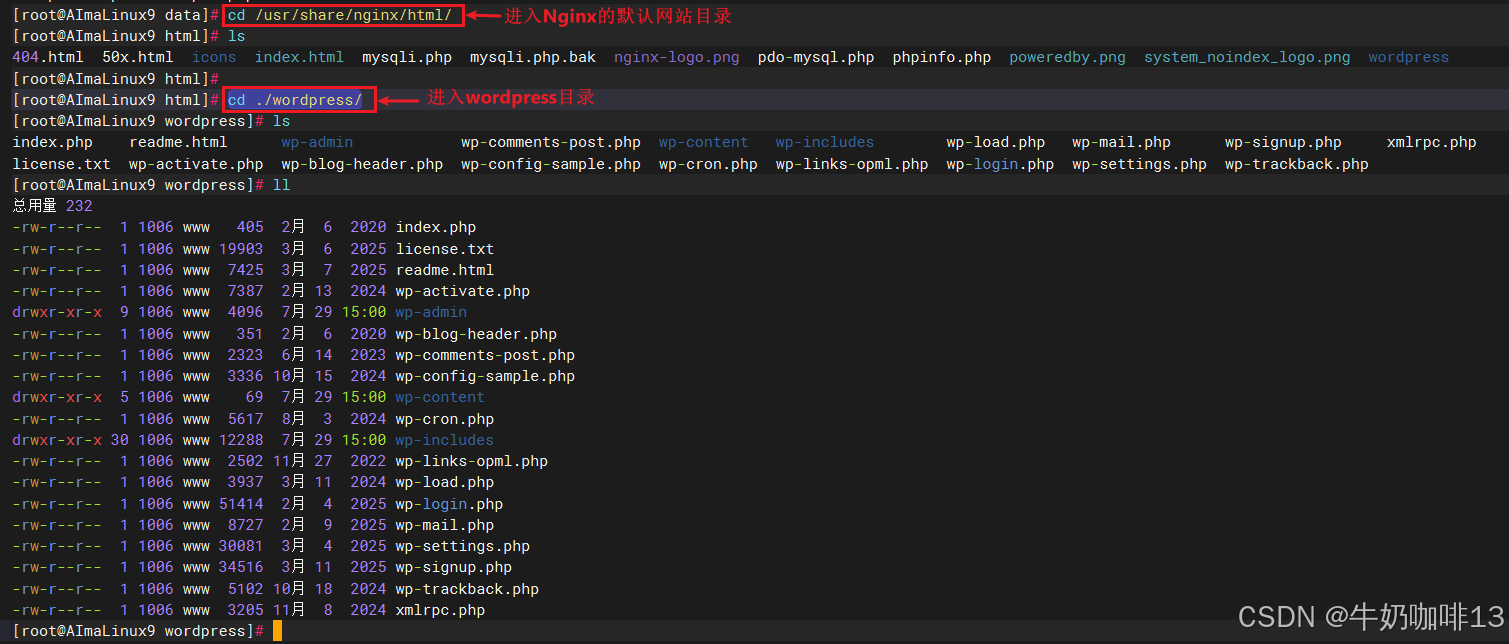Click size 3336 of wp-config-sample.php
This screenshot has height=644, width=1509.
[x=245, y=376]
